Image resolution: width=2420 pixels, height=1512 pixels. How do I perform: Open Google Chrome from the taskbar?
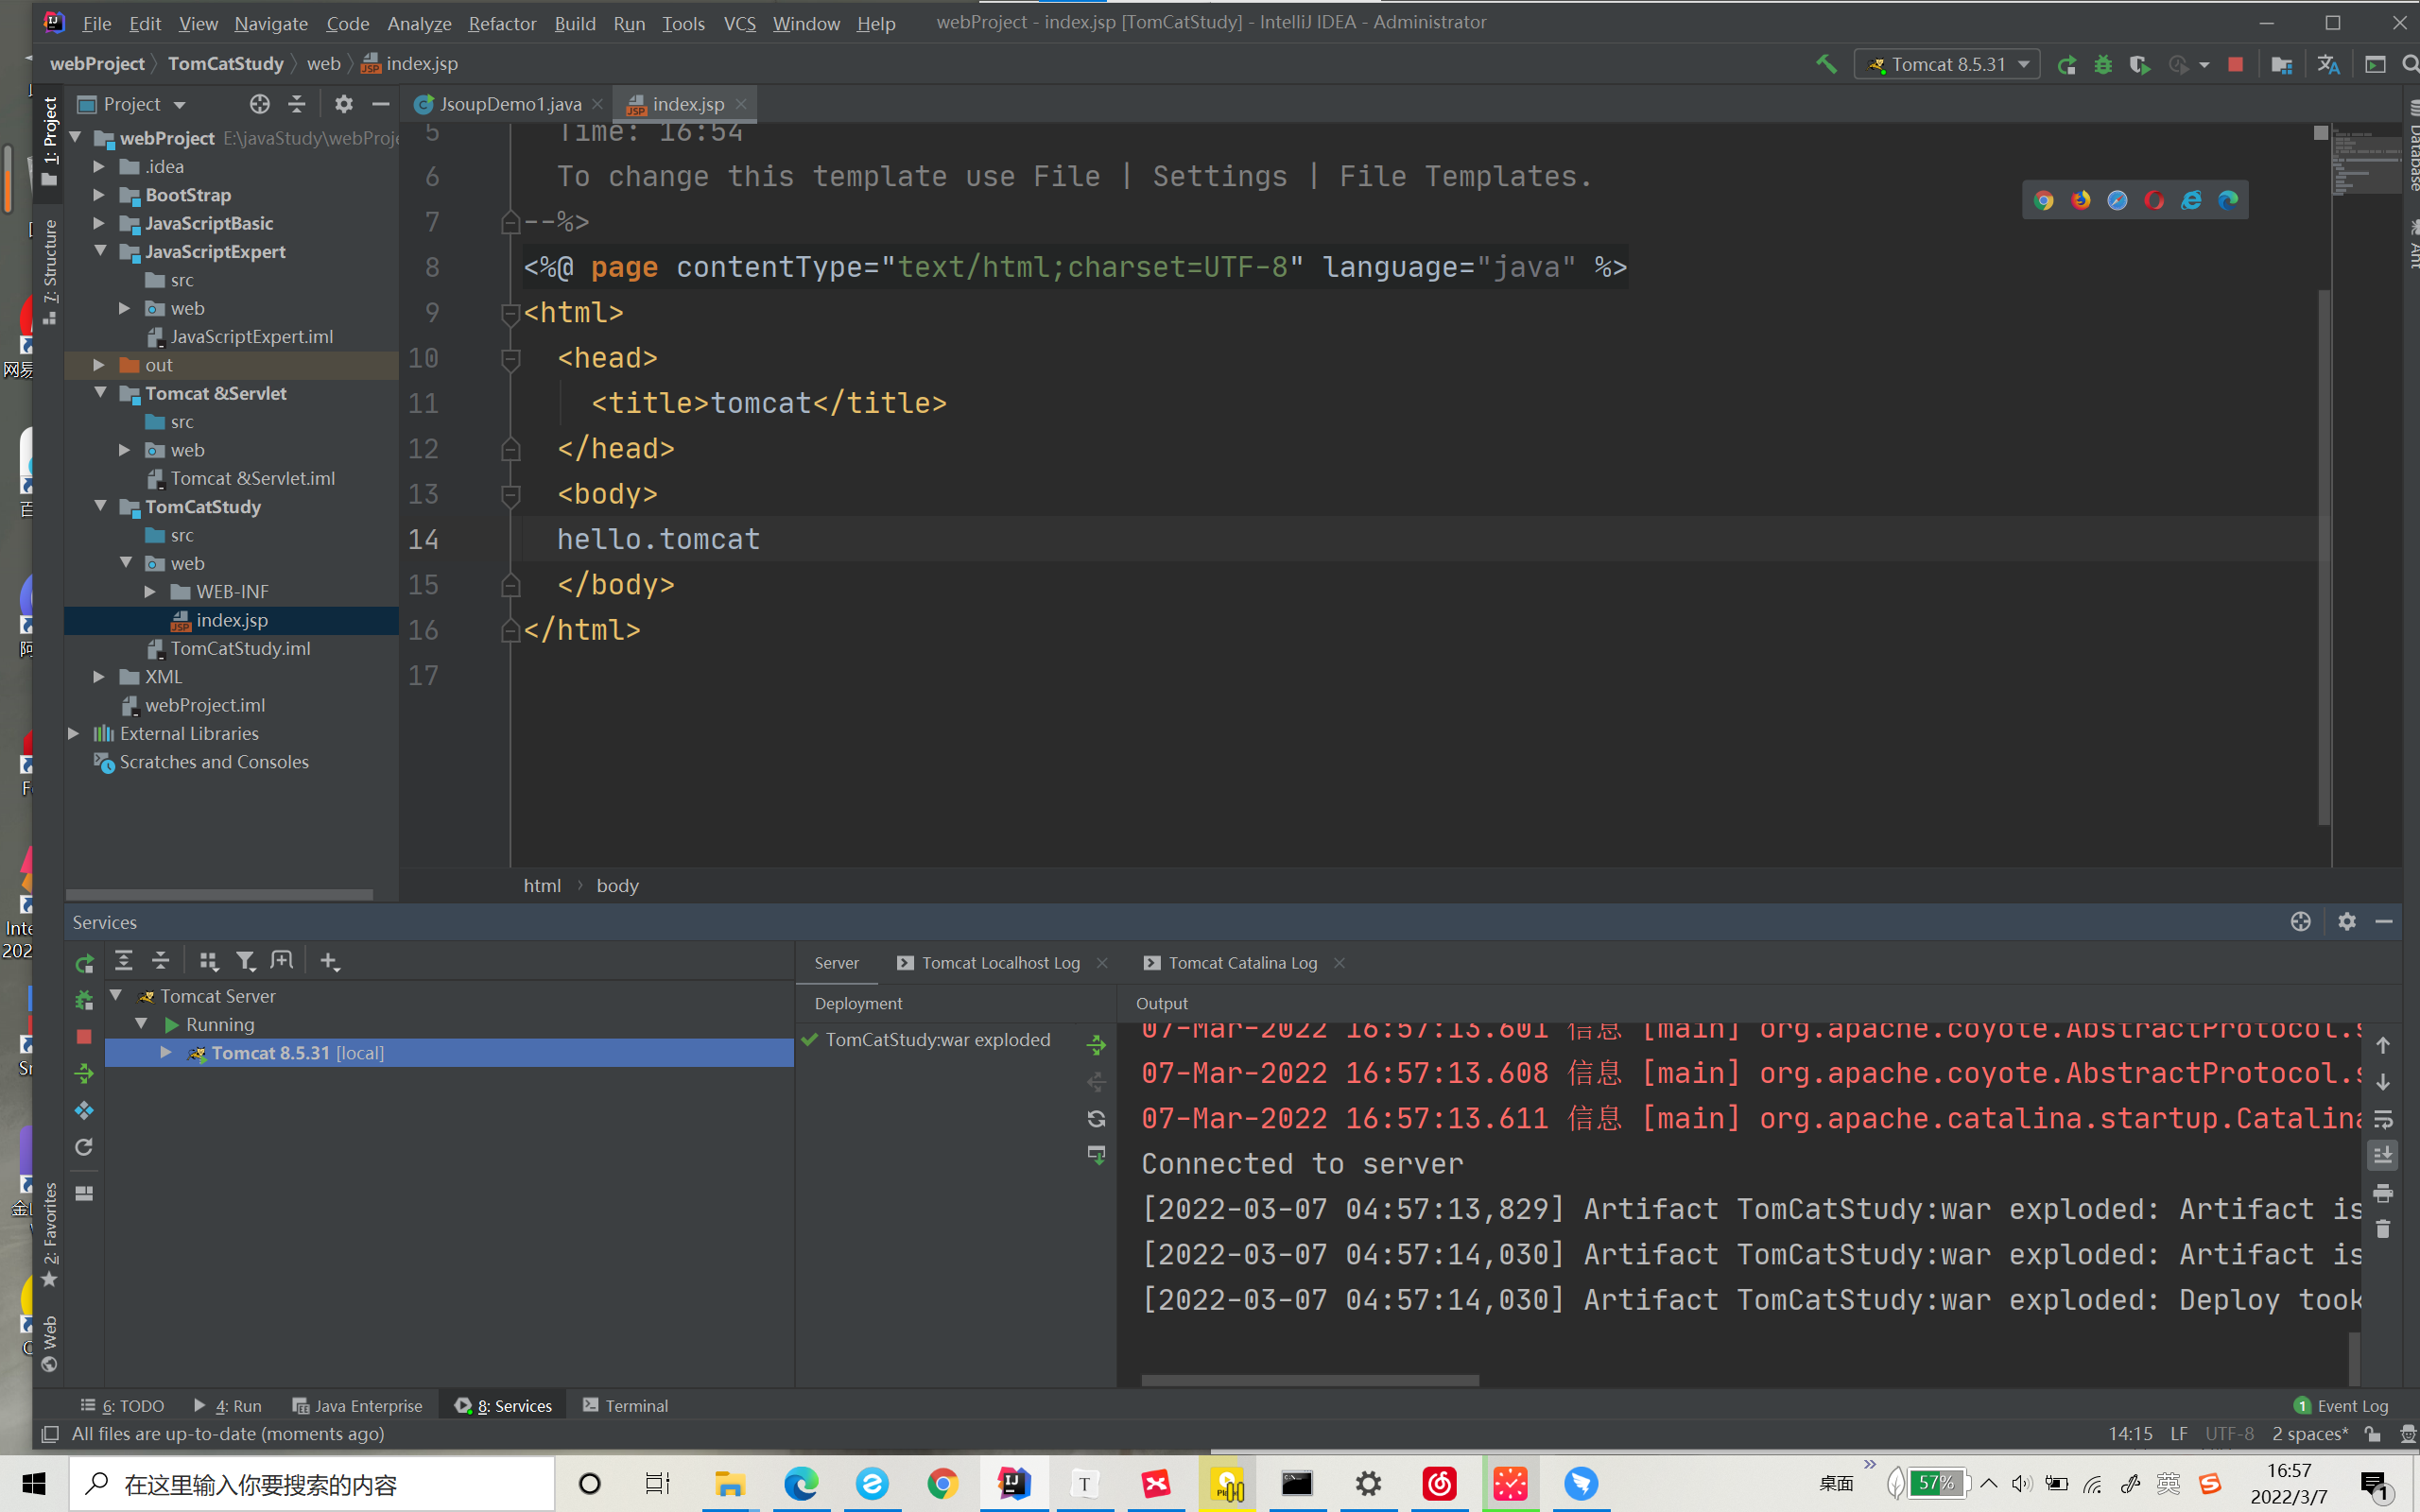tap(942, 1484)
